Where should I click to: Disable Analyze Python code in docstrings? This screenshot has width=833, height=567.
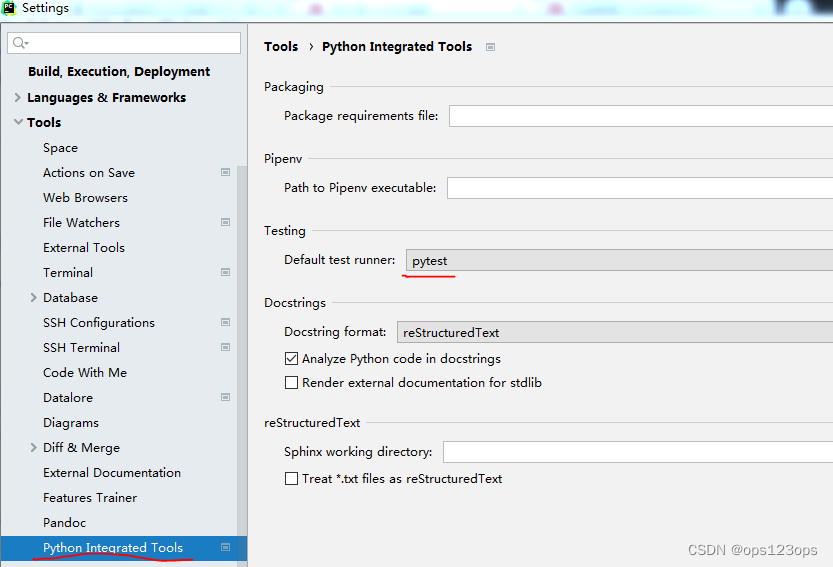click(292, 358)
